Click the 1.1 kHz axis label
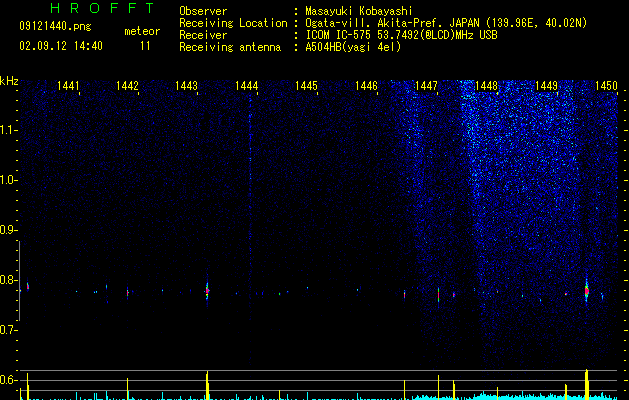Screen dimensions: 629x400 (8, 131)
